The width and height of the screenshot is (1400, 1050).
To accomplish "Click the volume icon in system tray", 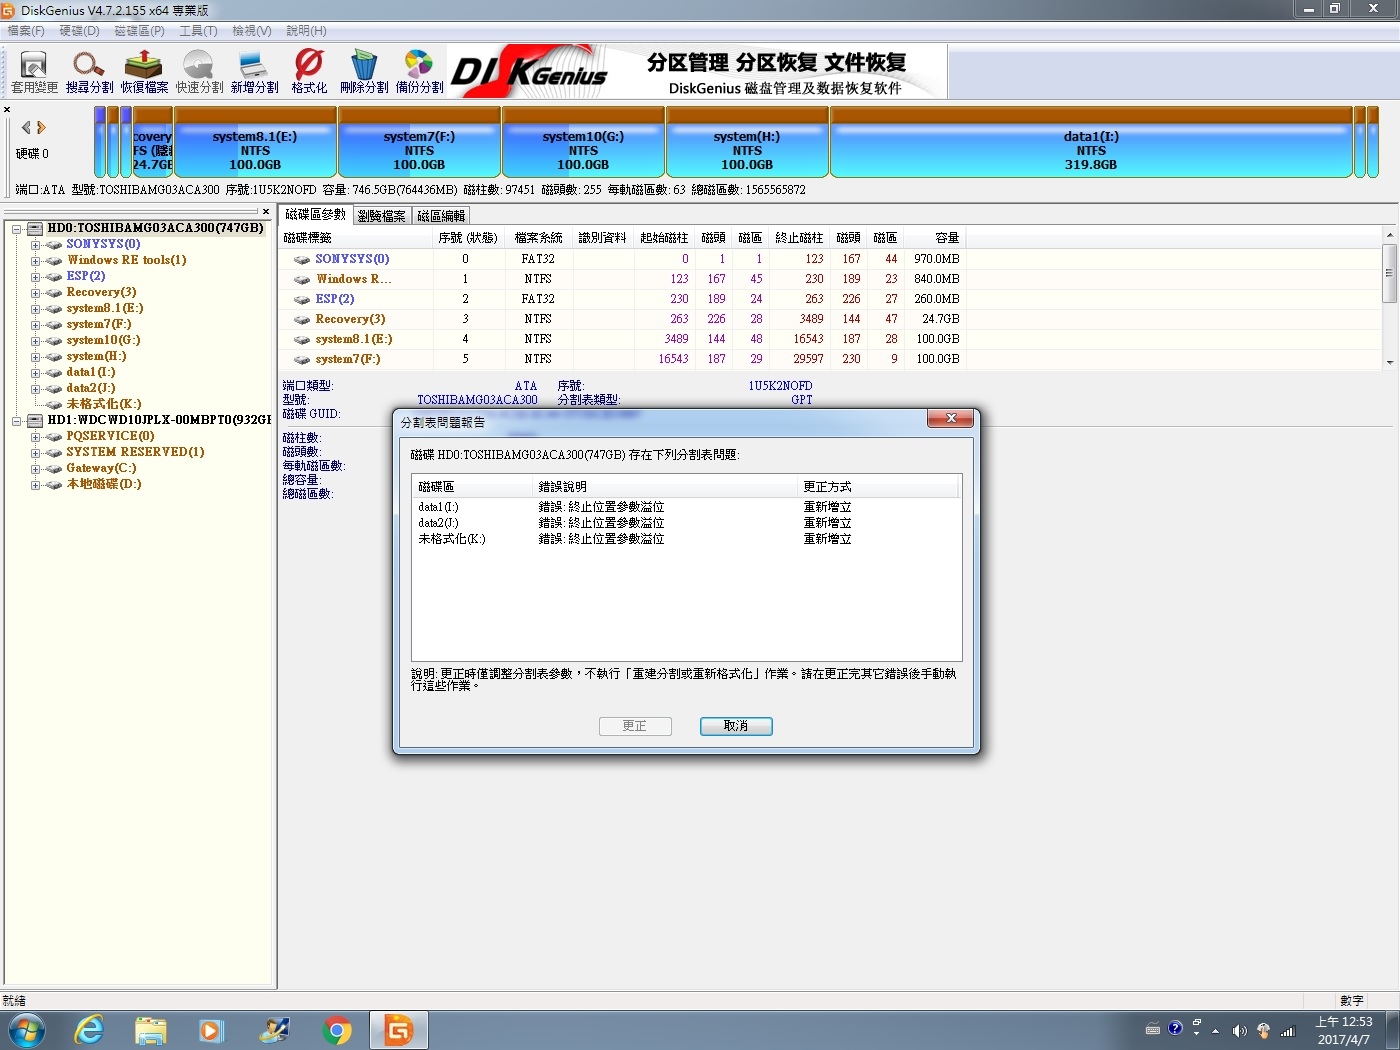I will click(x=1240, y=1031).
